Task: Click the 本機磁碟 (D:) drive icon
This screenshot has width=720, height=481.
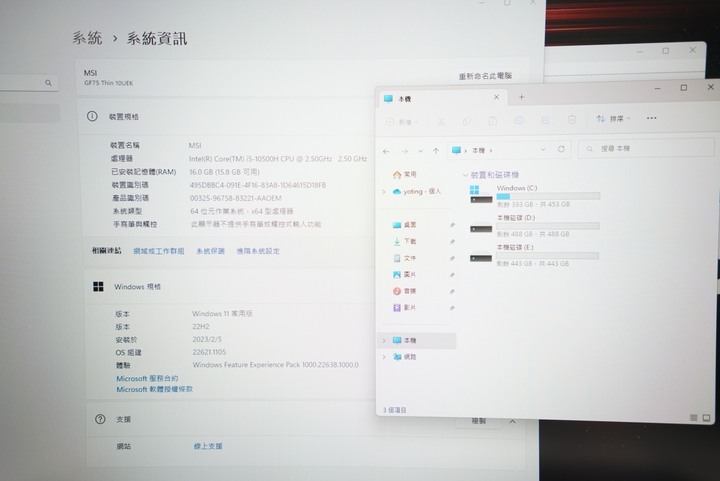Action: (481, 228)
